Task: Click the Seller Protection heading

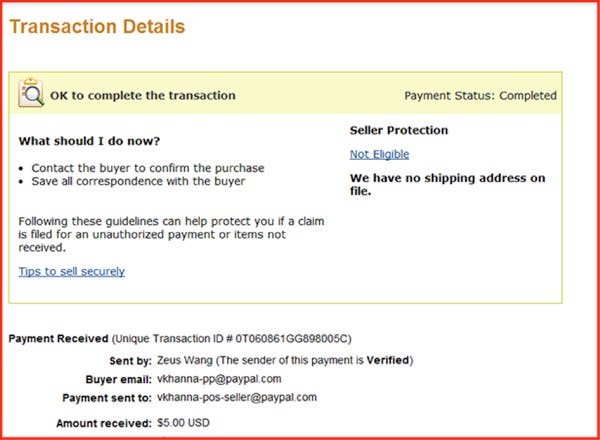Action: click(x=398, y=130)
